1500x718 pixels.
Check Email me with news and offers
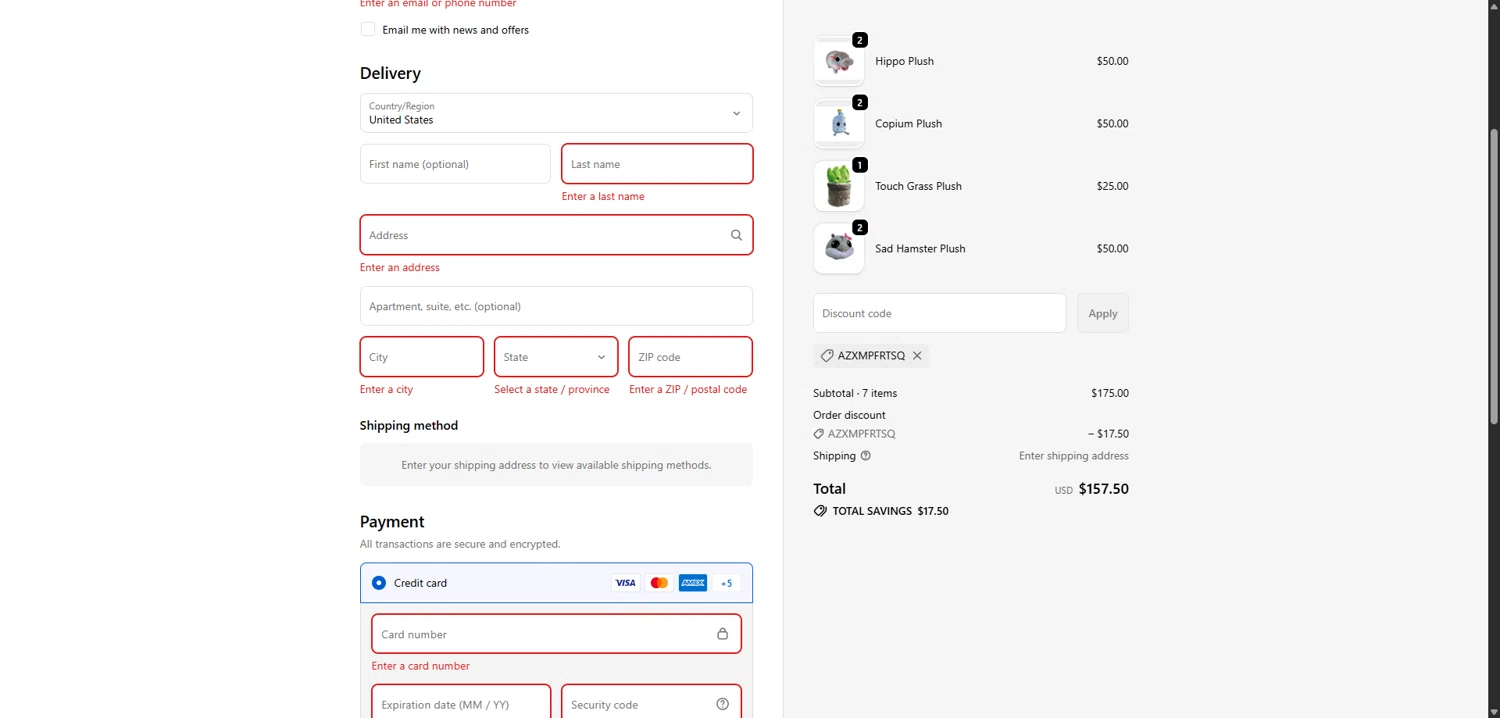pyautogui.click(x=368, y=29)
